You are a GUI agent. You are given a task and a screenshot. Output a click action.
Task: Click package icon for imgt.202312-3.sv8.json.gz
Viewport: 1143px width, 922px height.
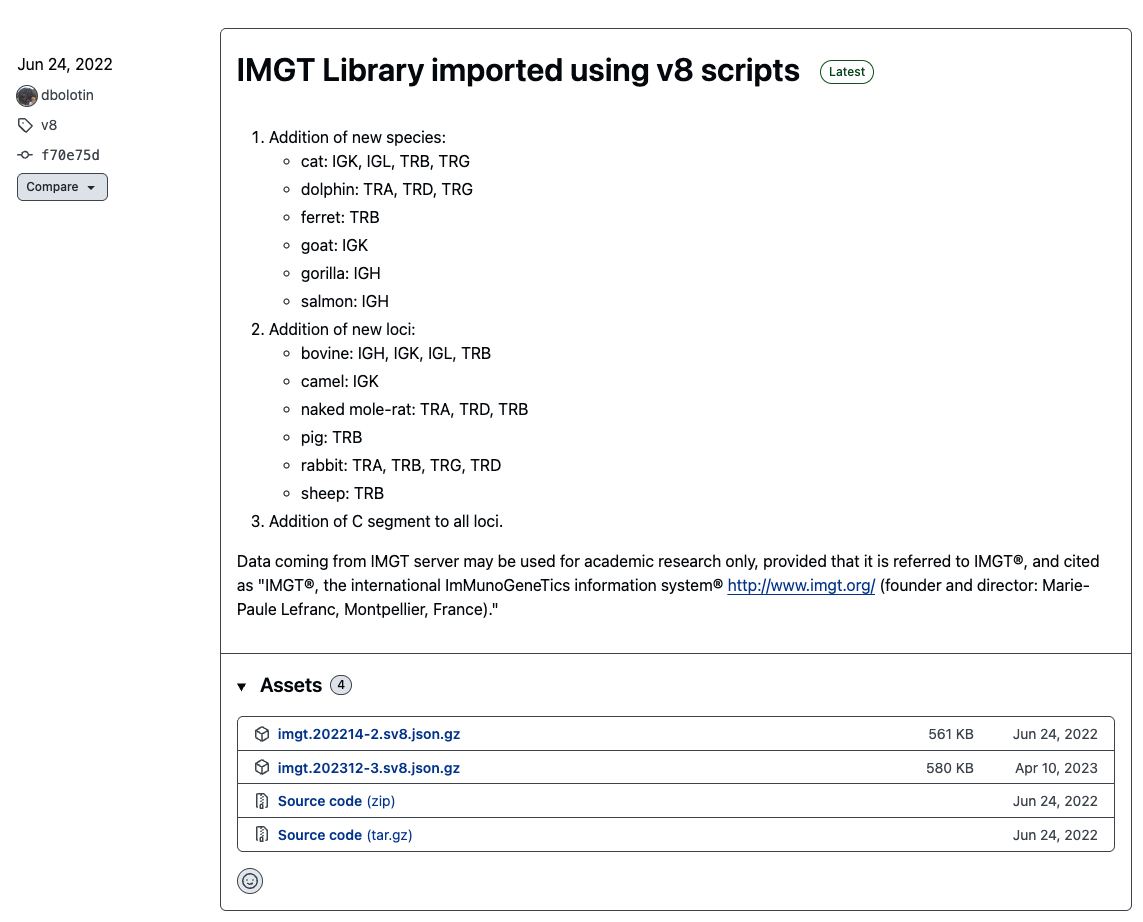261,768
